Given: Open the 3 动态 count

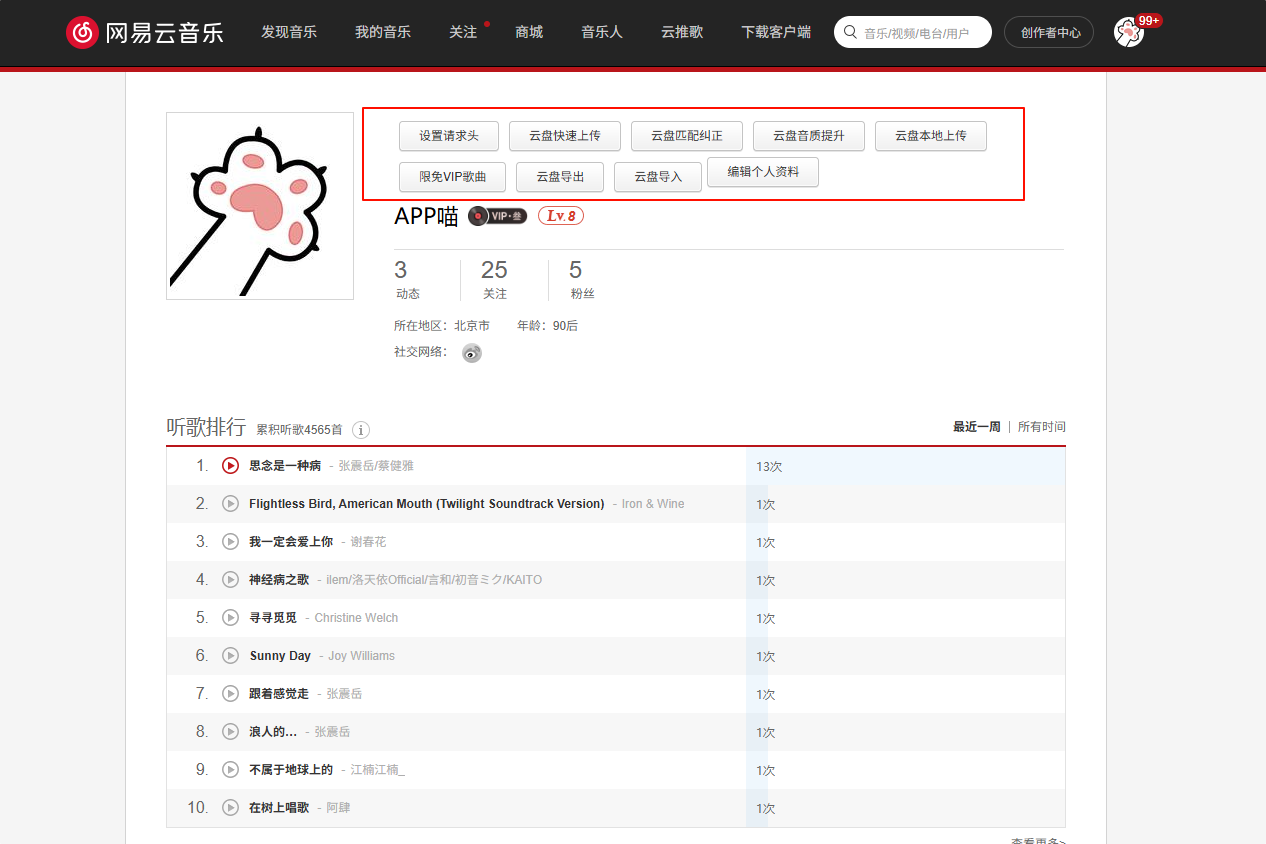Looking at the screenshot, I should pos(407,280).
